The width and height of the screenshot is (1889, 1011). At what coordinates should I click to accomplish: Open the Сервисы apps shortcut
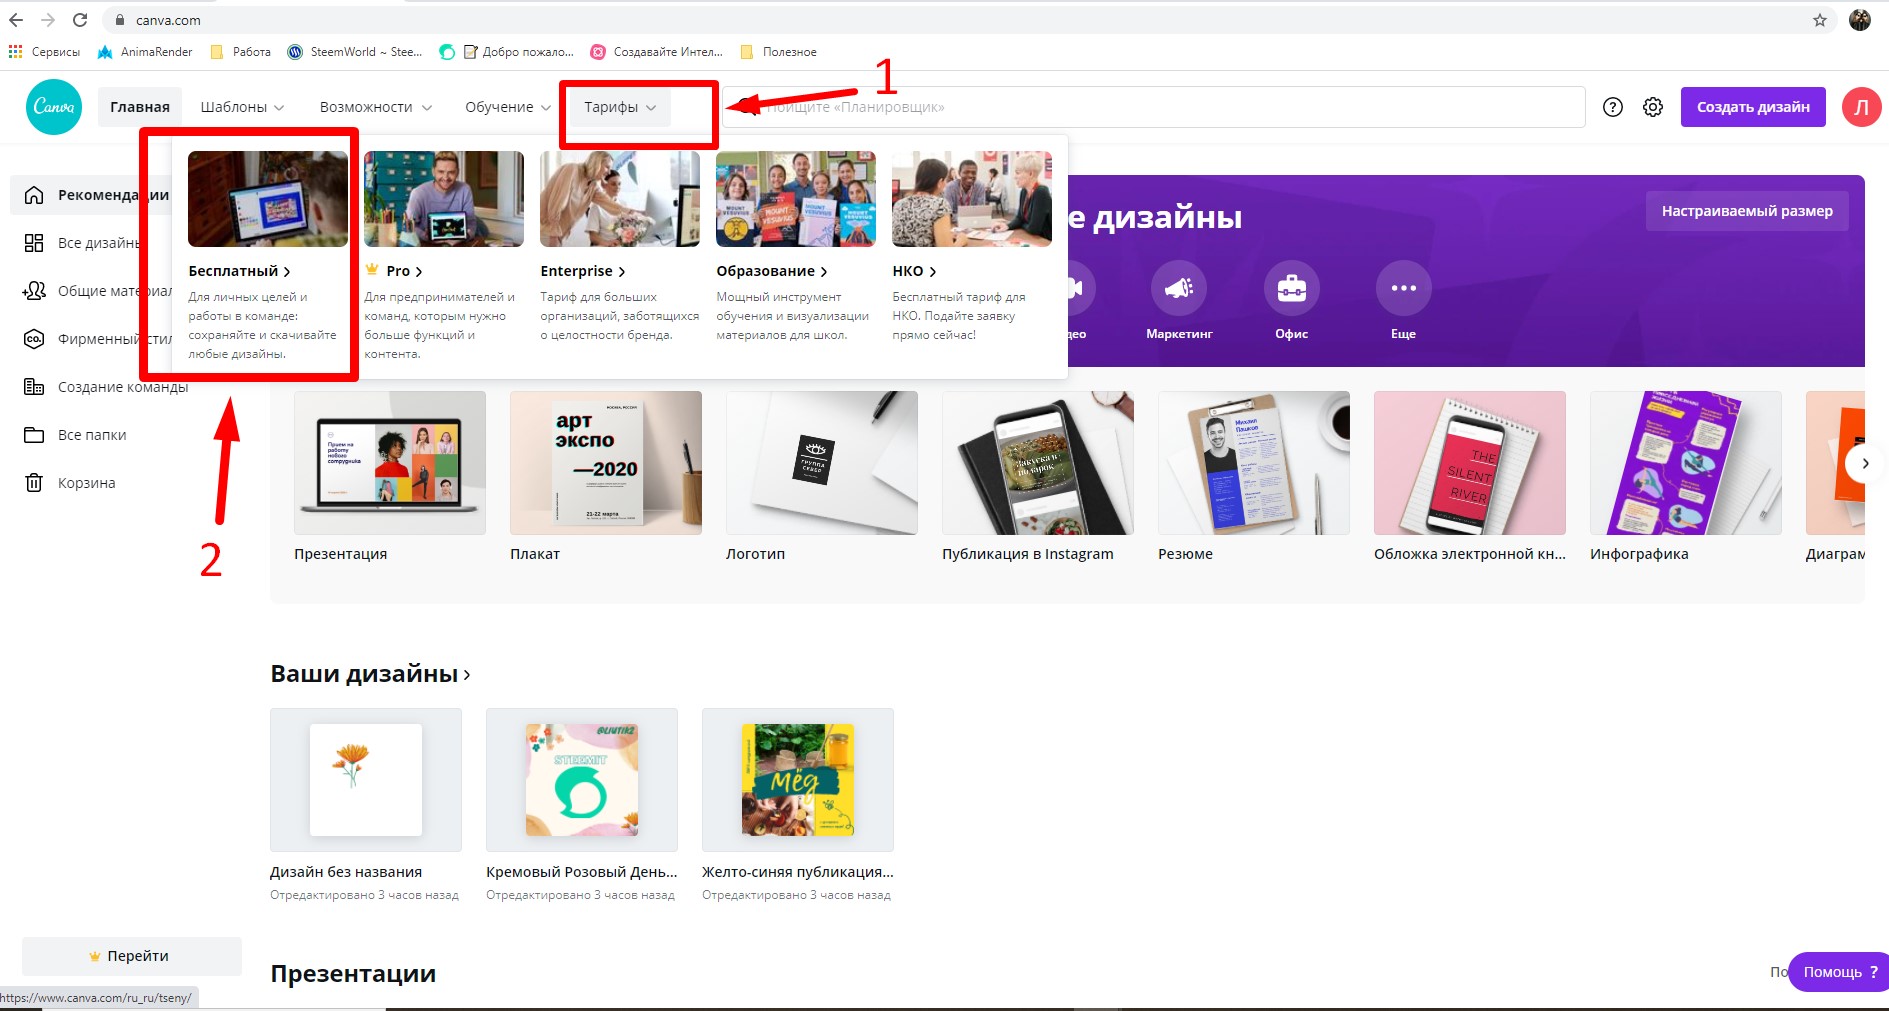[x=44, y=52]
